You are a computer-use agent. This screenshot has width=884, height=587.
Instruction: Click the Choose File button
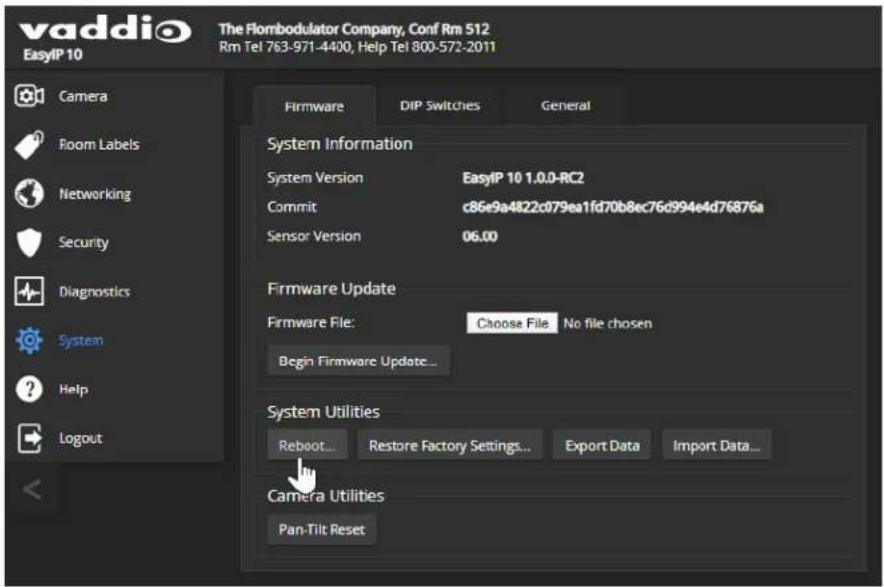click(x=512, y=323)
